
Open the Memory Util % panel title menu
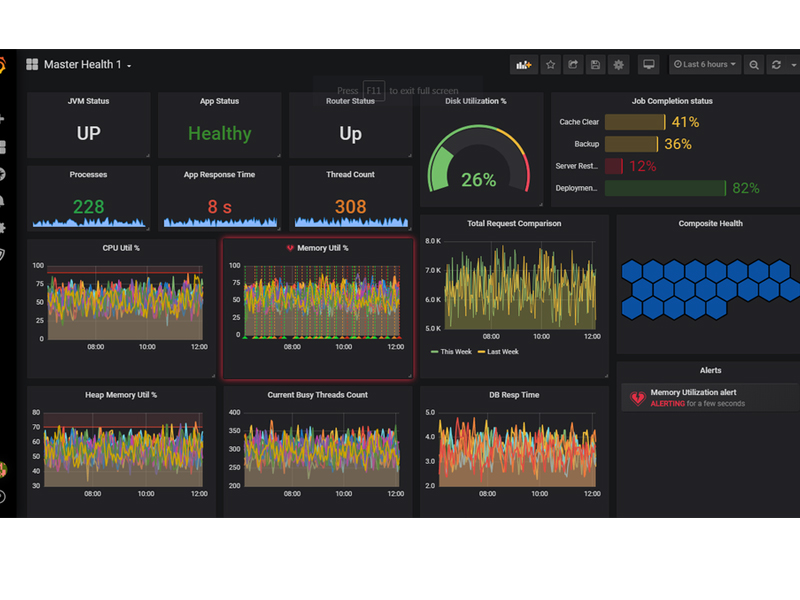[x=322, y=247]
